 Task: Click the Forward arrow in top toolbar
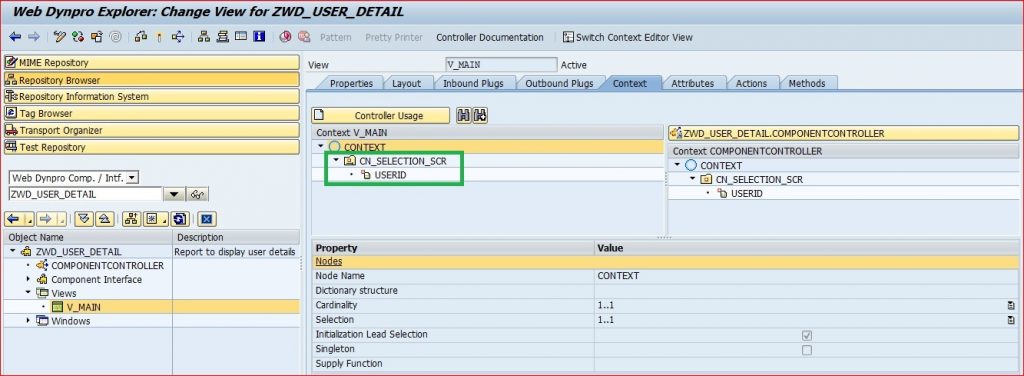coord(33,37)
